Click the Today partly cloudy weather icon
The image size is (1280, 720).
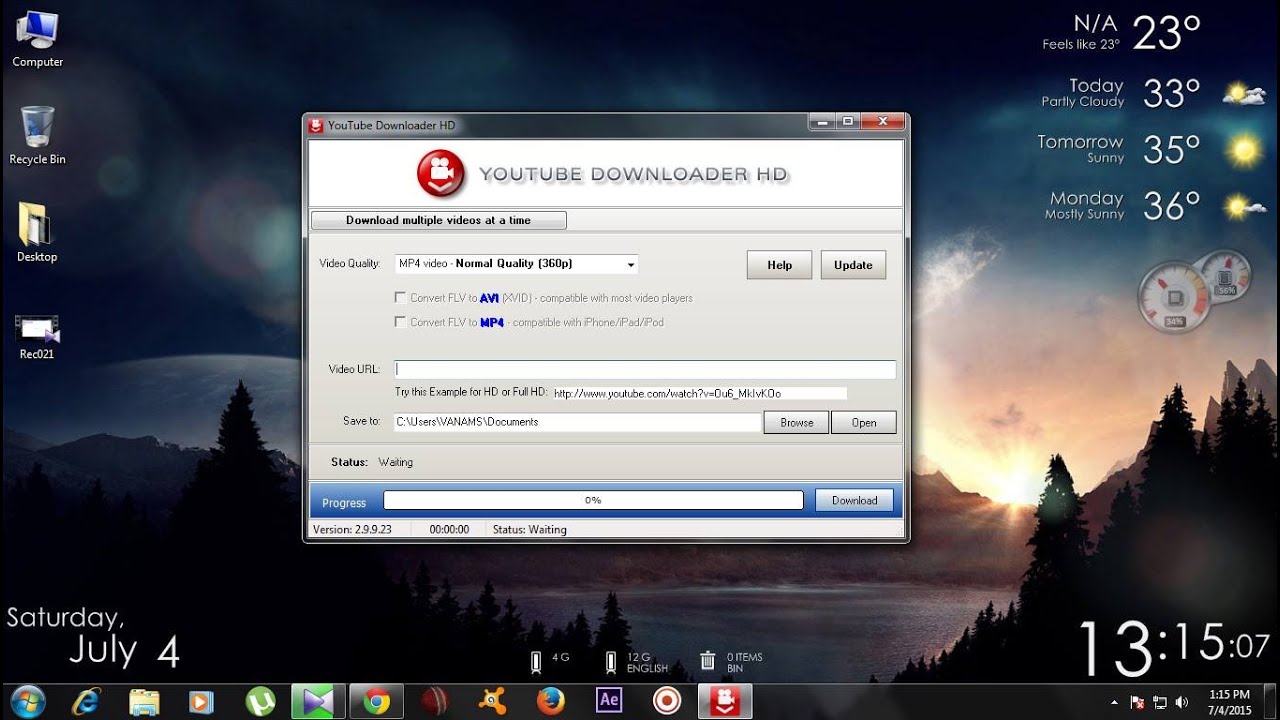pyautogui.click(x=1243, y=94)
